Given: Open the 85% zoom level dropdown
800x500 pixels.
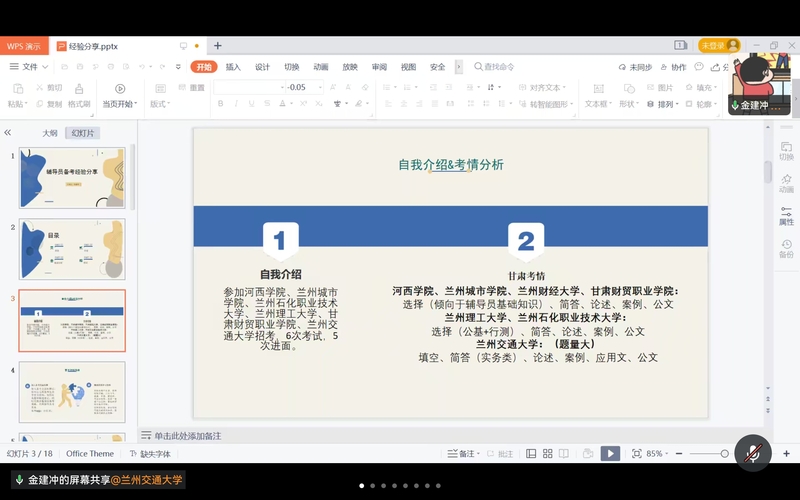Looking at the screenshot, I should 657,453.
